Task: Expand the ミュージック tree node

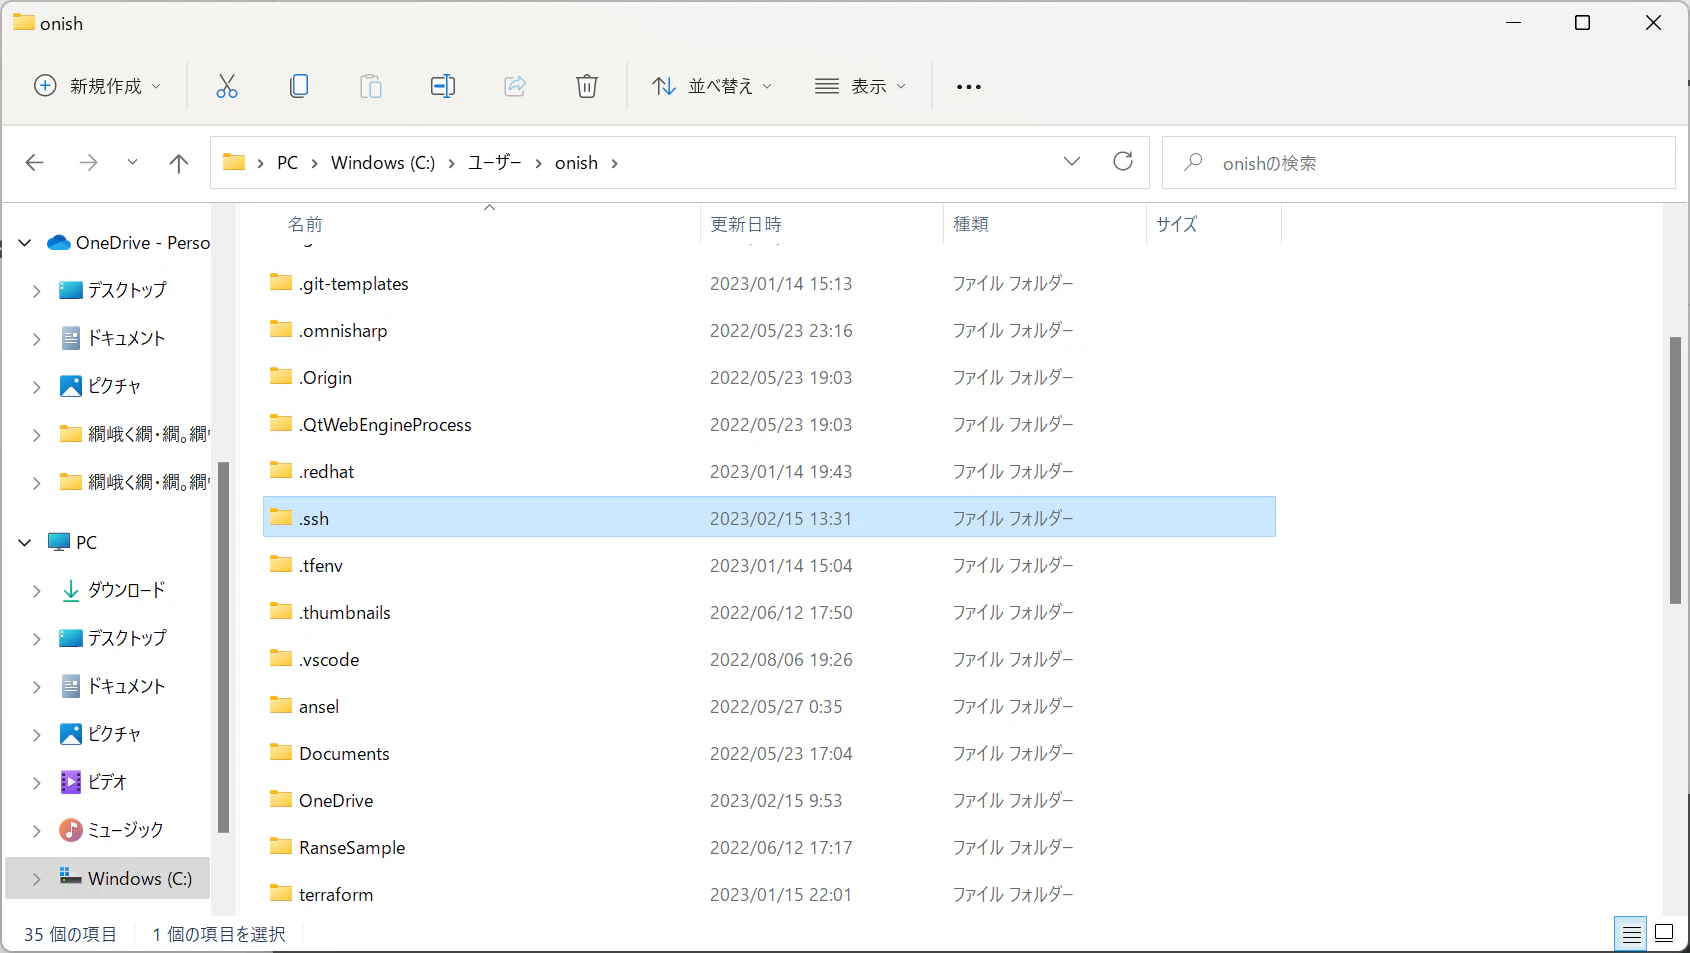Action: 37,831
